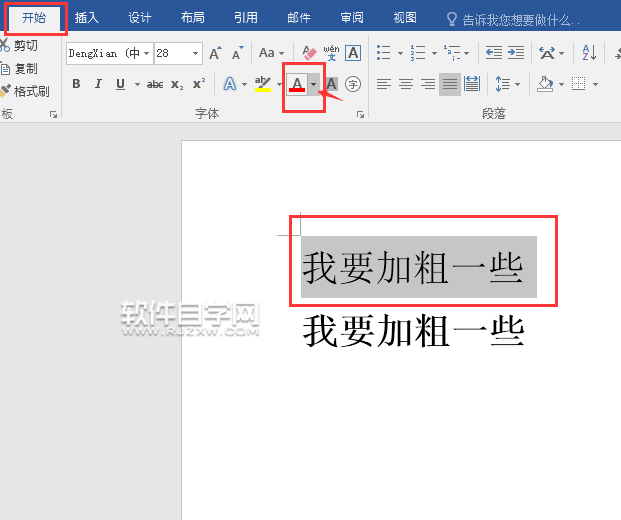The image size is (621, 520).
Task: Open the bullet library dropdown arrow
Action: pos(400,53)
